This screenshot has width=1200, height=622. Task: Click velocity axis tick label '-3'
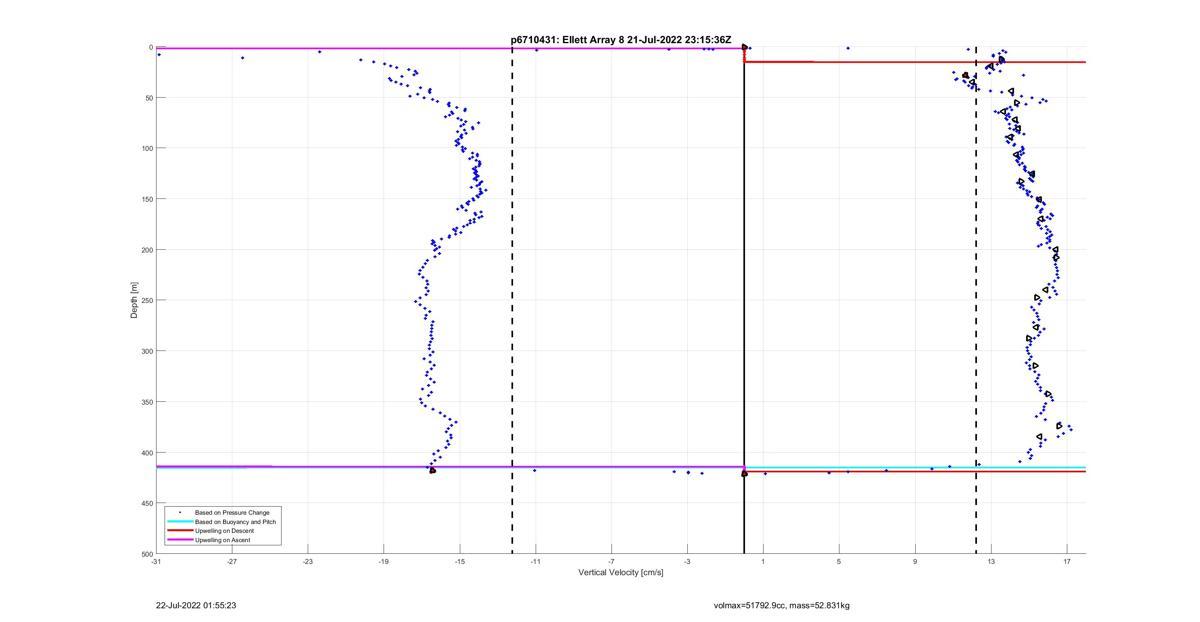pos(687,562)
